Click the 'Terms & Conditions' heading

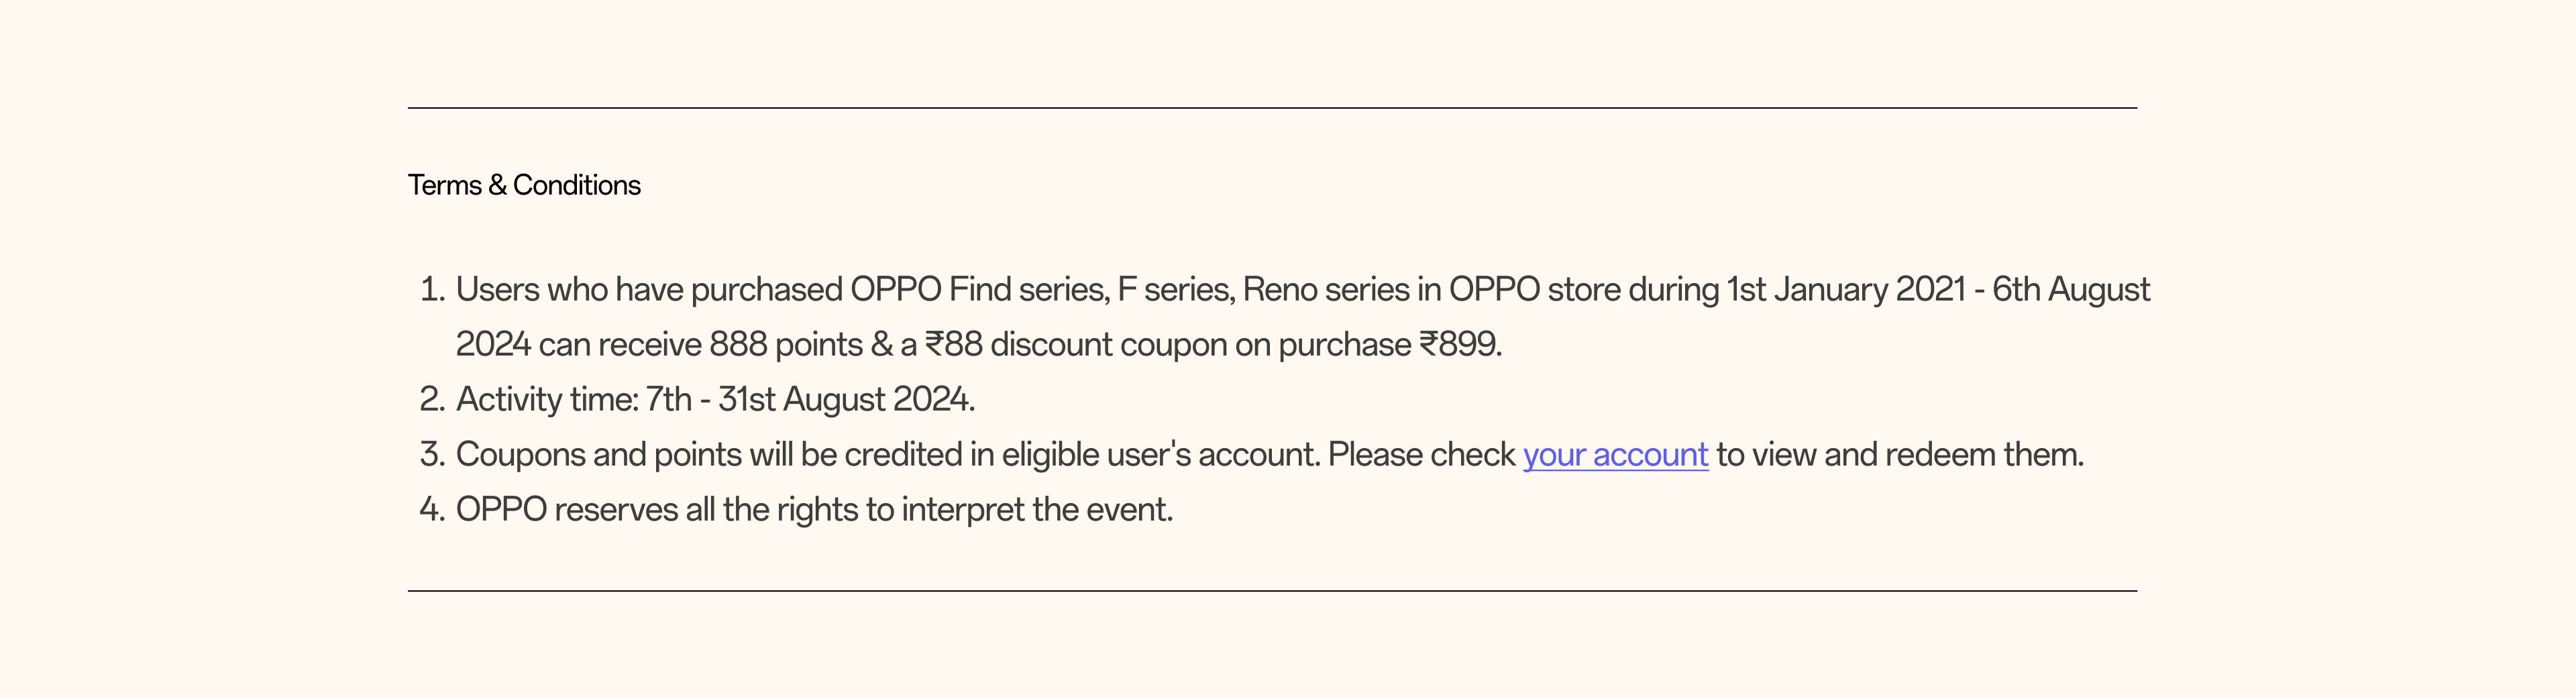[x=524, y=185]
